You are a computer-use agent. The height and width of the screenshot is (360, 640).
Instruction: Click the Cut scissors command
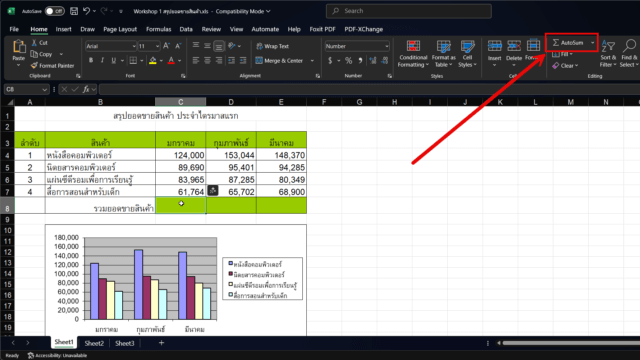click(40, 42)
